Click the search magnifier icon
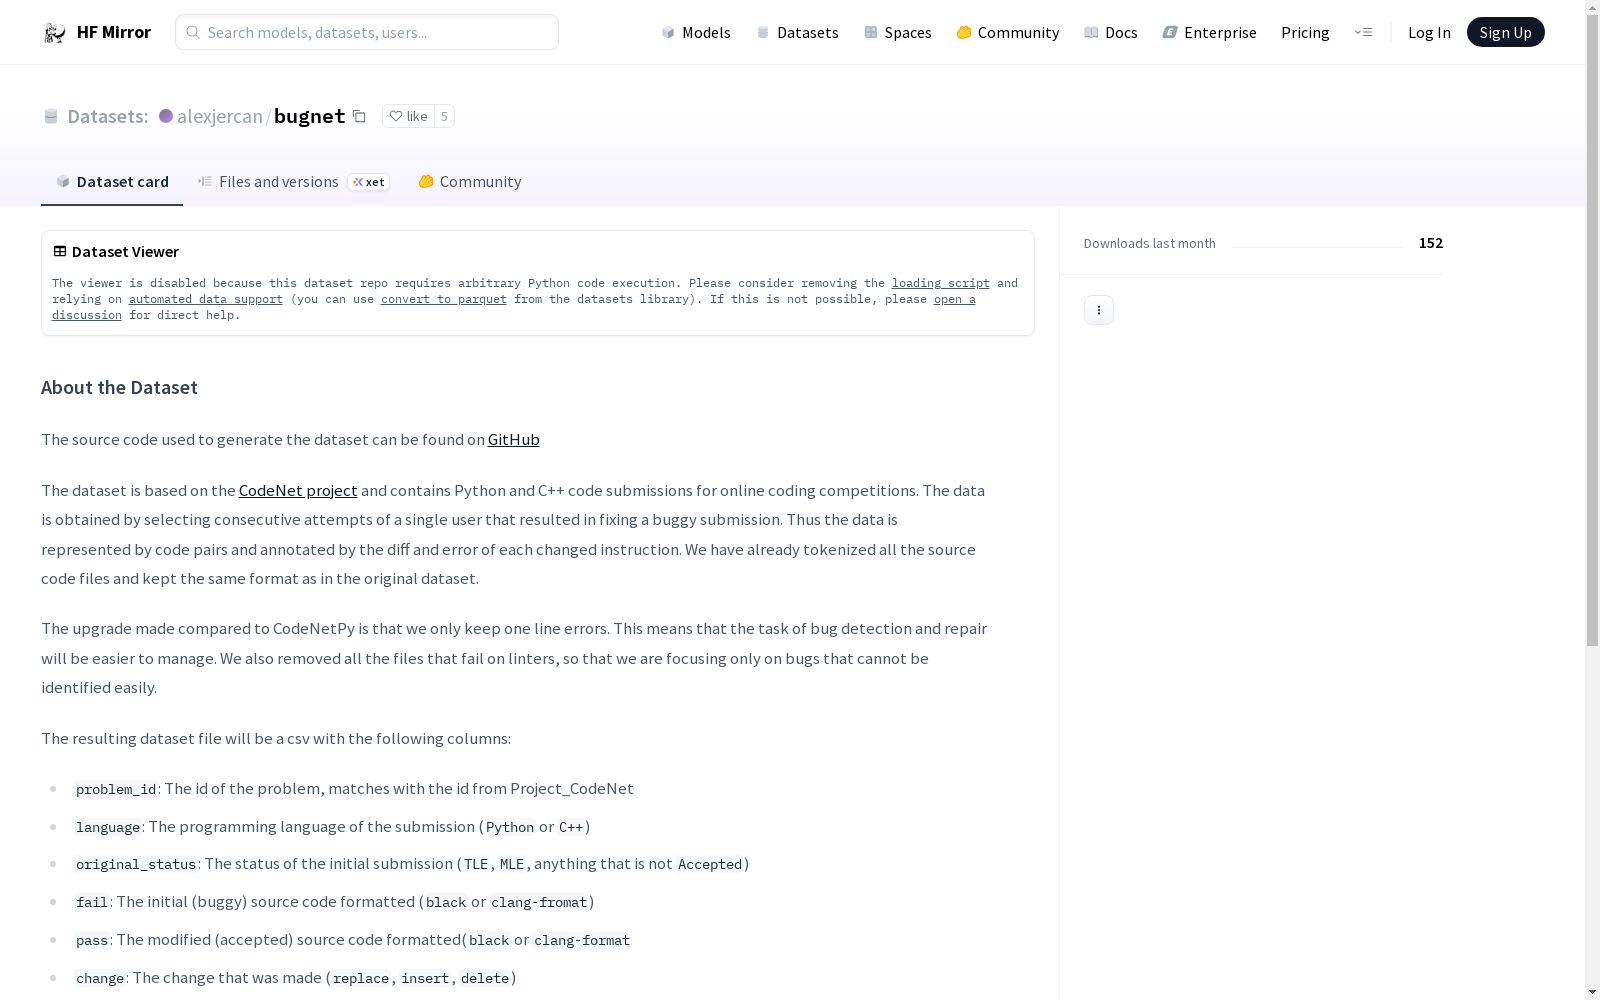 click(193, 32)
